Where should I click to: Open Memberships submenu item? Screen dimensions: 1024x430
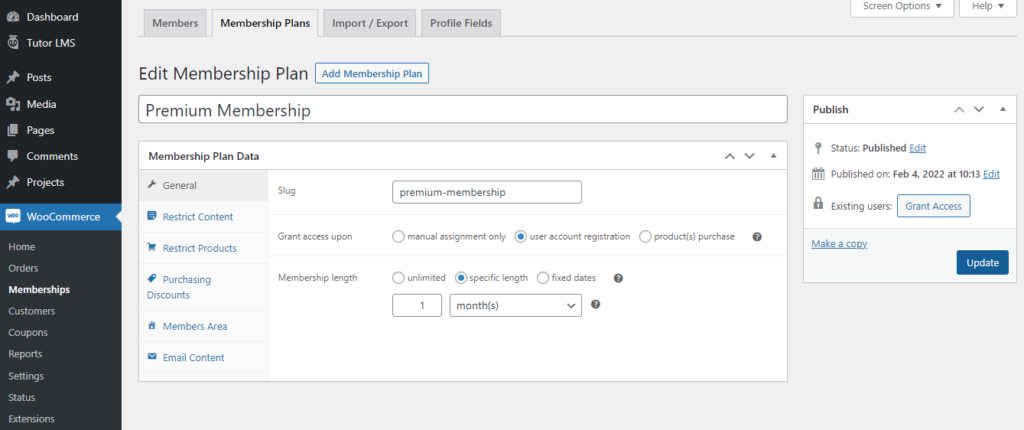[39, 289]
